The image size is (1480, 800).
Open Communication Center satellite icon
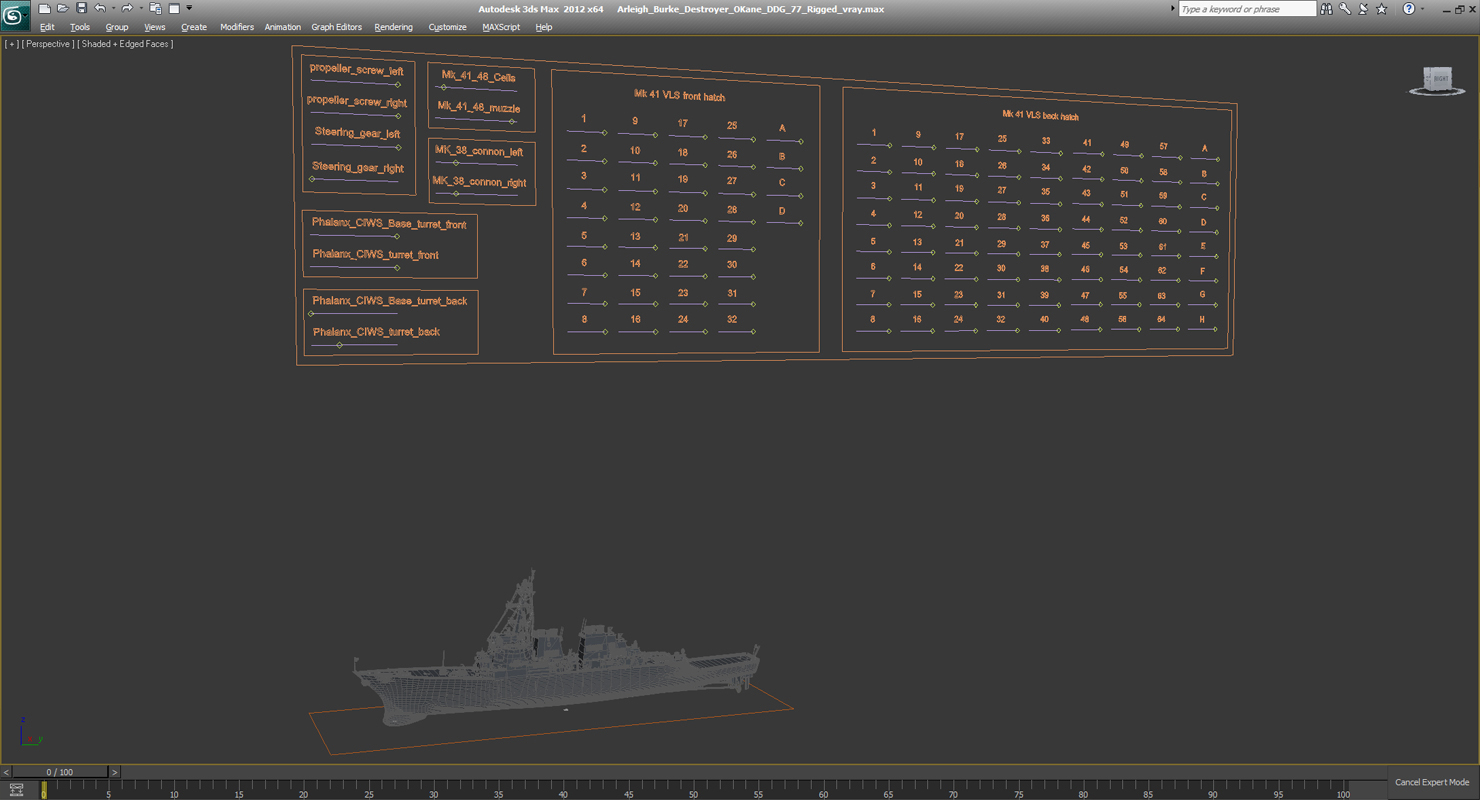click(1363, 9)
